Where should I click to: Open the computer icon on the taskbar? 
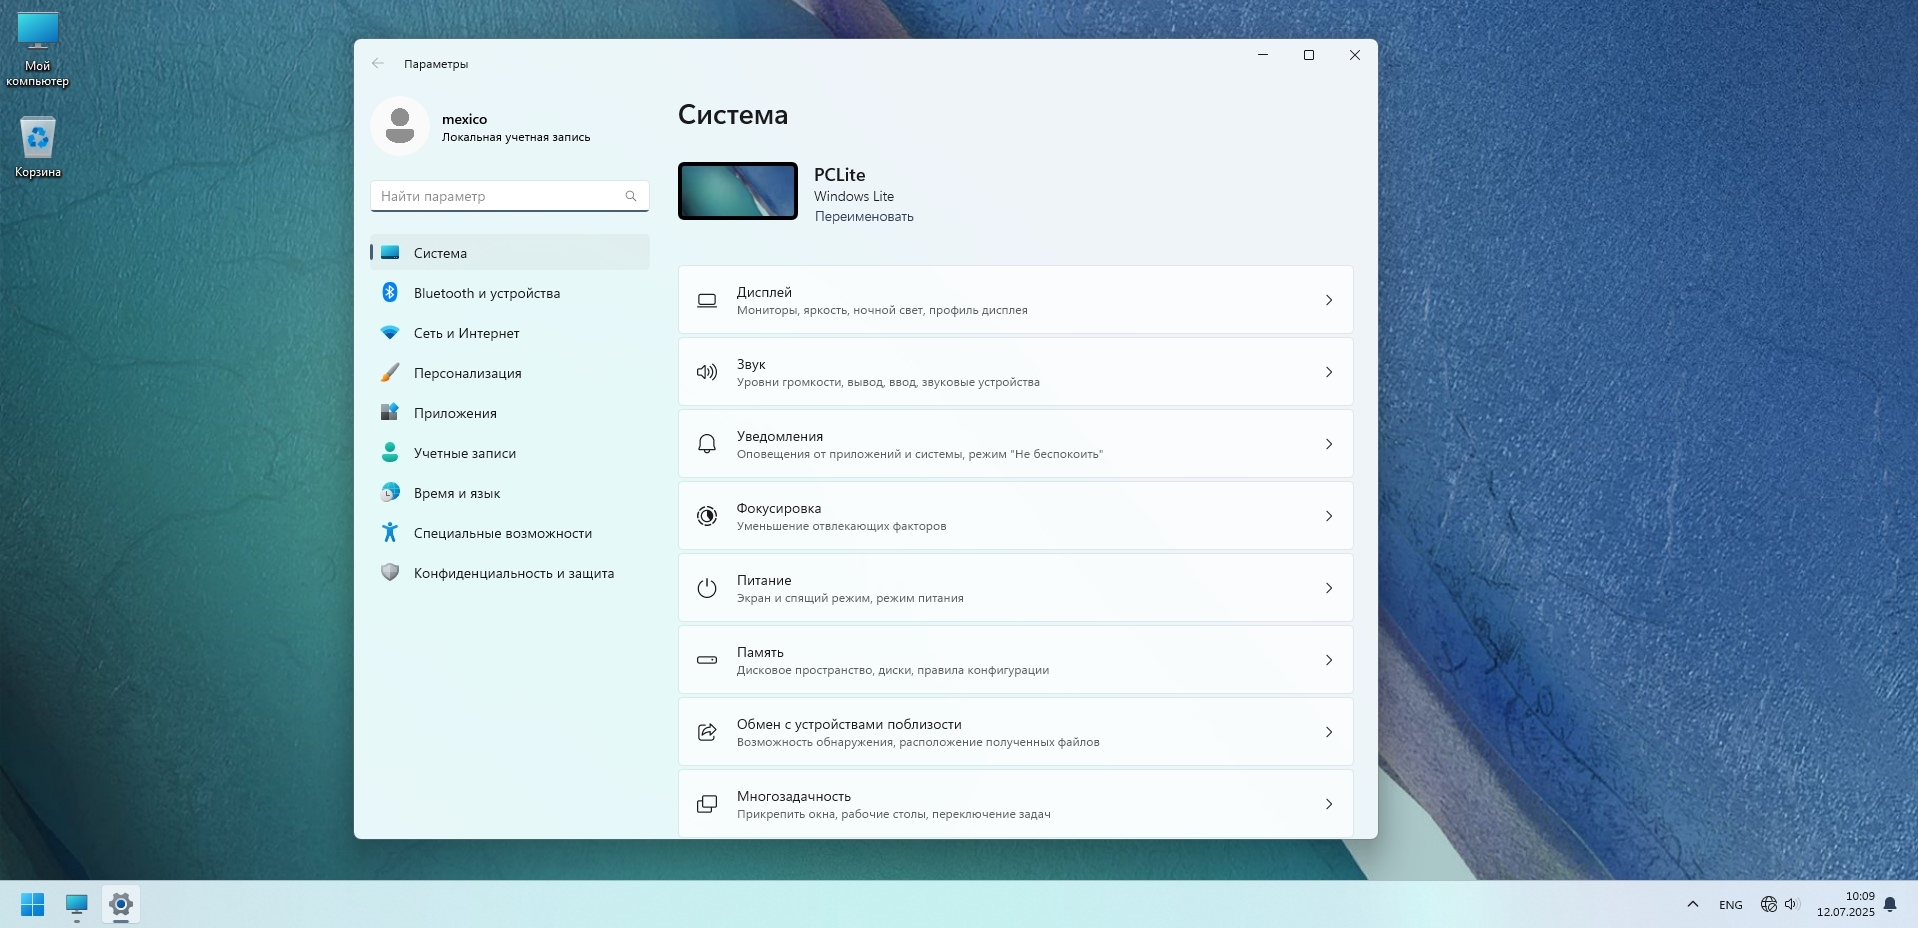coord(77,905)
